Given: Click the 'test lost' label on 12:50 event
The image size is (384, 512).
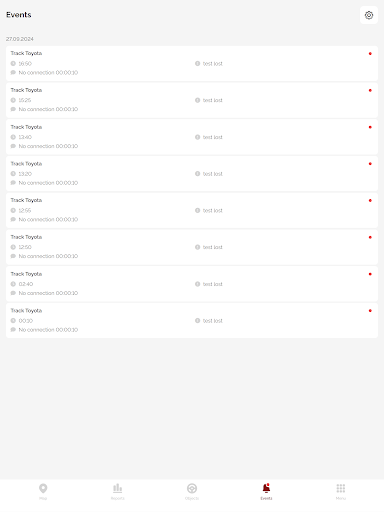Looking at the screenshot, I should (213, 247).
